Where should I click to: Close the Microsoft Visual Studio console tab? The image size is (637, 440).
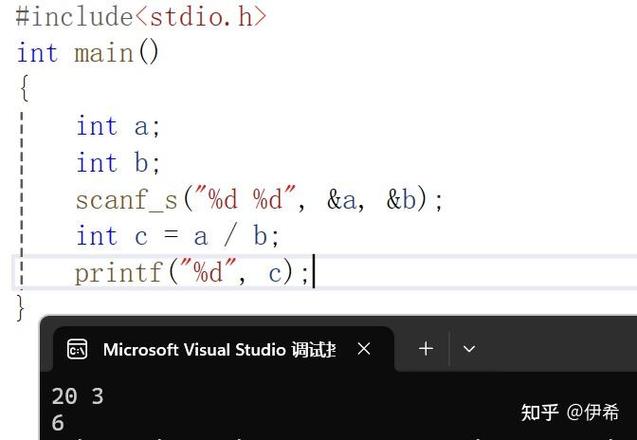click(x=364, y=349)
